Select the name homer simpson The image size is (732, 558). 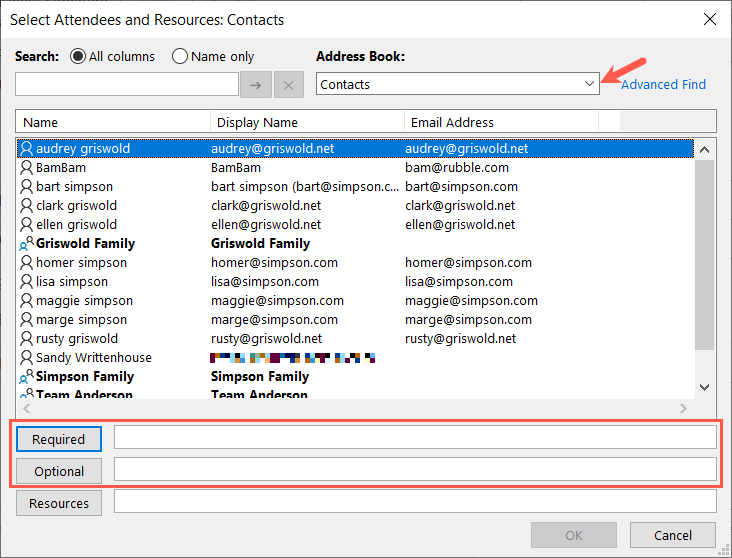(x=81, y=262)
